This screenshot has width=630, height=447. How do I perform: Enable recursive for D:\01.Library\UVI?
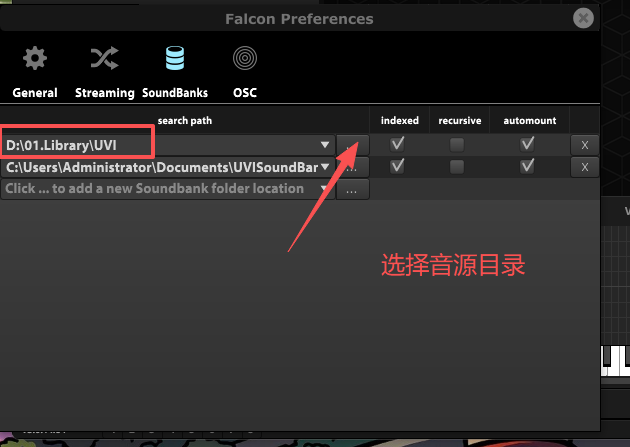[457, 145]
